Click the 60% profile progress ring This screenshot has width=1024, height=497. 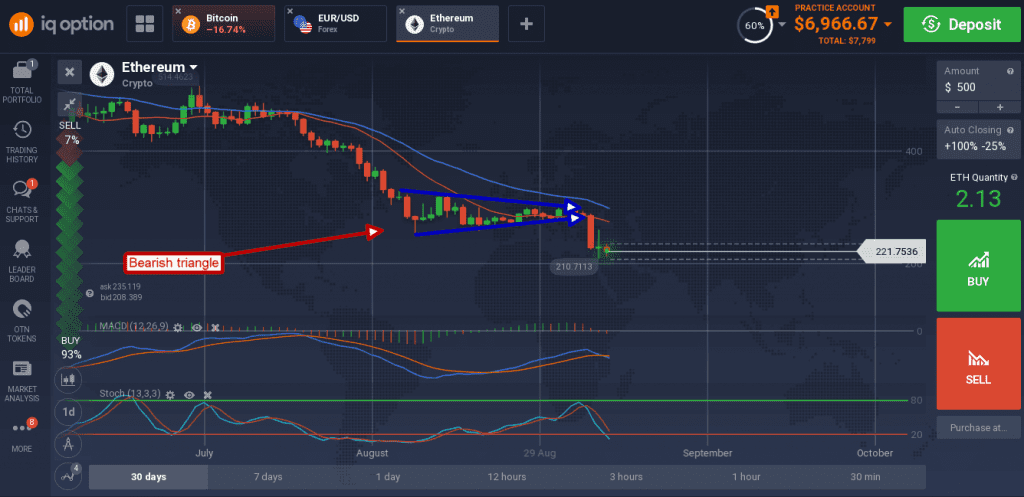755,26
